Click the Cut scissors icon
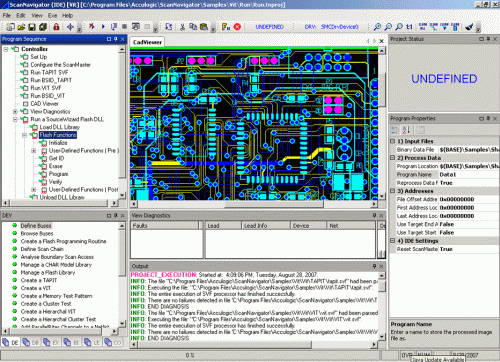Screen dimensions: 500x362 click(x=182, y=27)
